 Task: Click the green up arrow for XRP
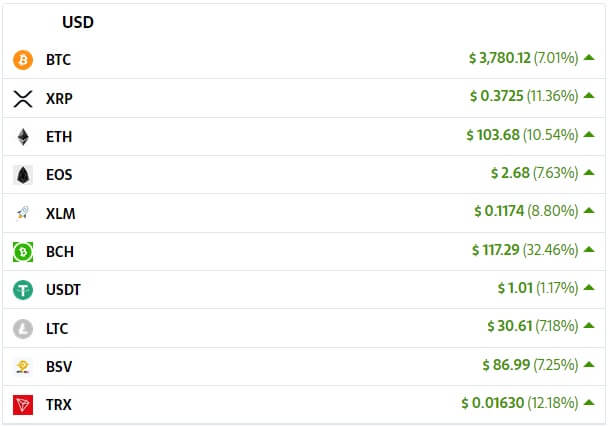[x=589, y=95]
